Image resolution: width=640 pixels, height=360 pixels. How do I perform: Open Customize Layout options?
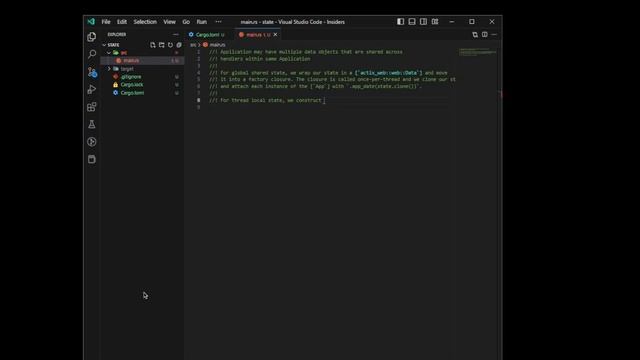coord(435,22)
